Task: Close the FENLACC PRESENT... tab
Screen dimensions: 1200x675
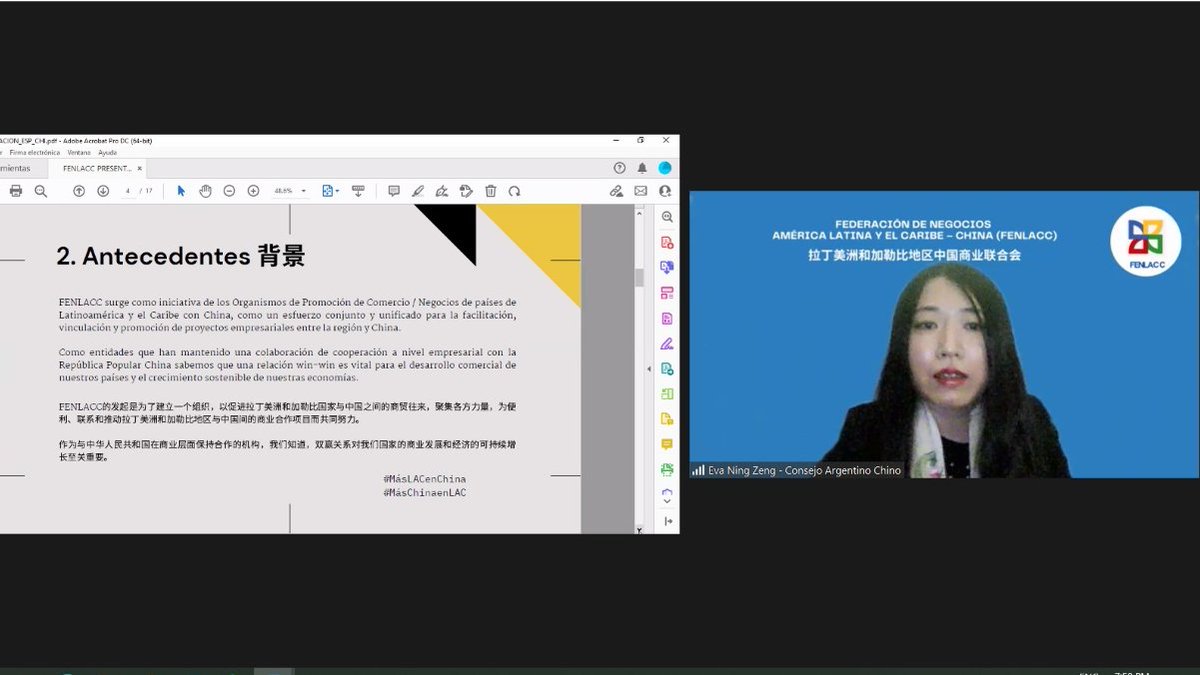Action: (140, 168)
